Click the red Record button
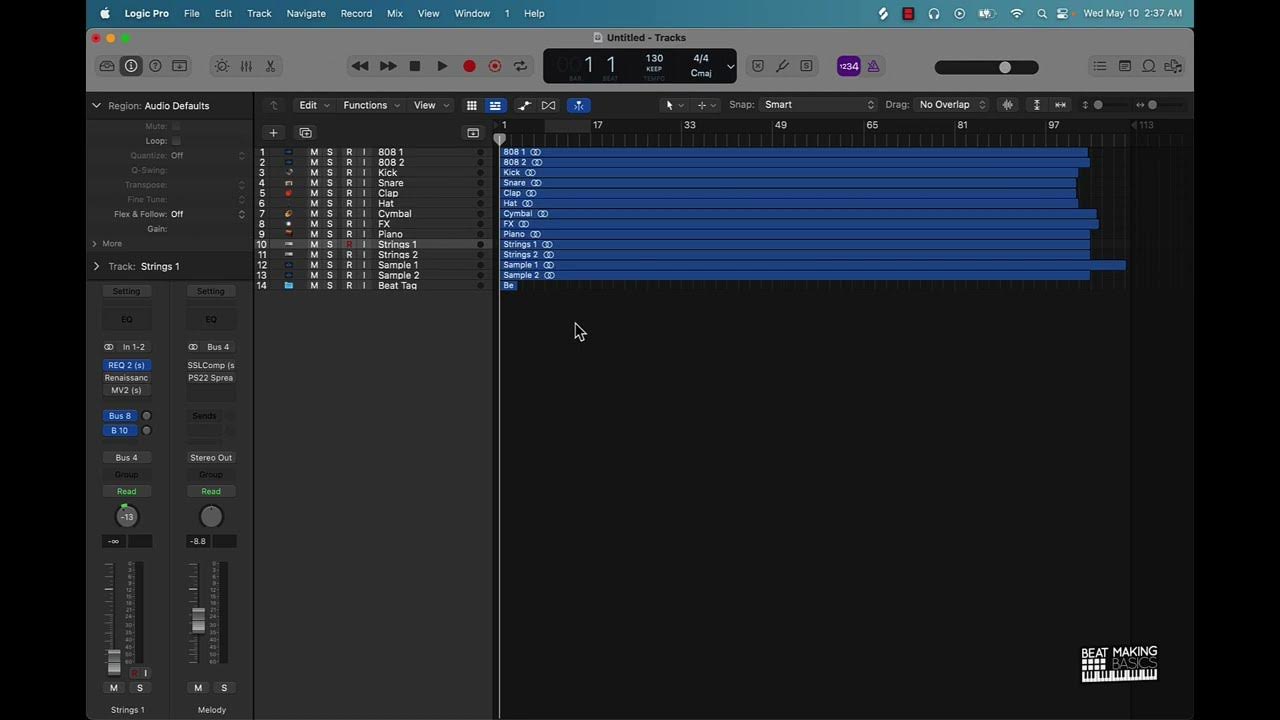1280x720 pixels. click(469, 66)
